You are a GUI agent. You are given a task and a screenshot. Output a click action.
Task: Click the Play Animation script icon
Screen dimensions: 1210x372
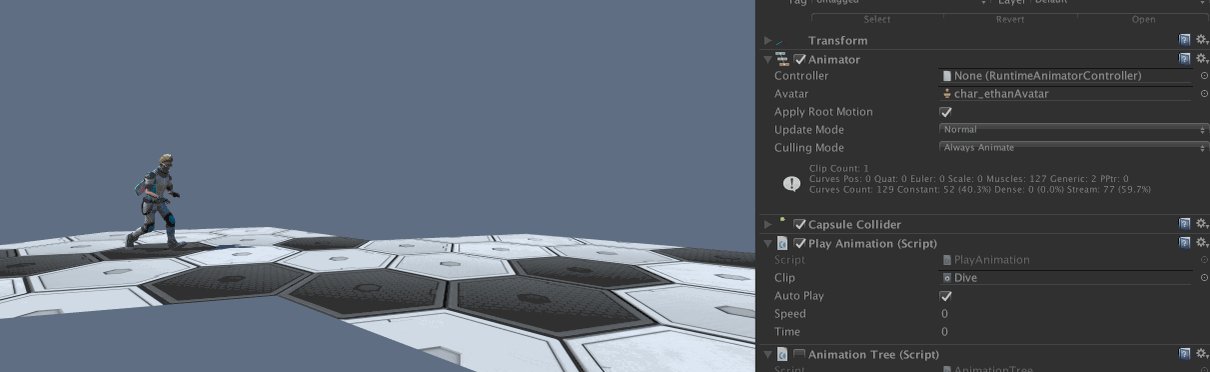(782, 243)
